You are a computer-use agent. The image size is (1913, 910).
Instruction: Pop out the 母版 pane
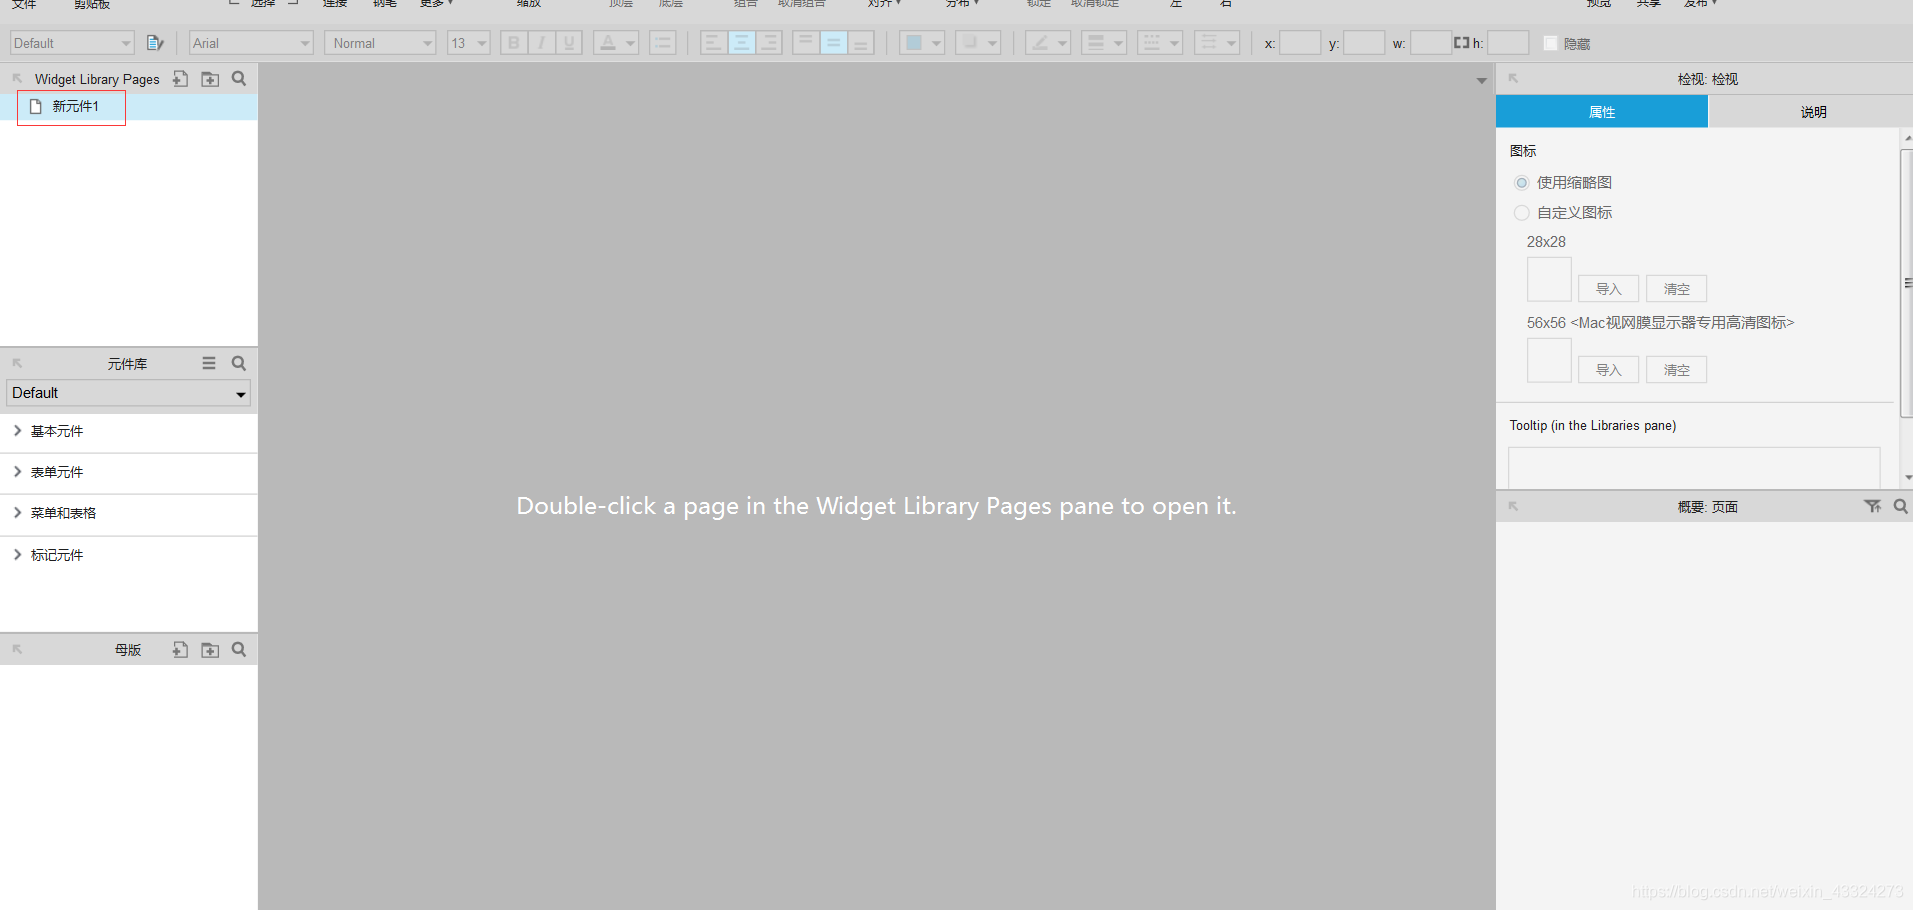coord(17,650)
